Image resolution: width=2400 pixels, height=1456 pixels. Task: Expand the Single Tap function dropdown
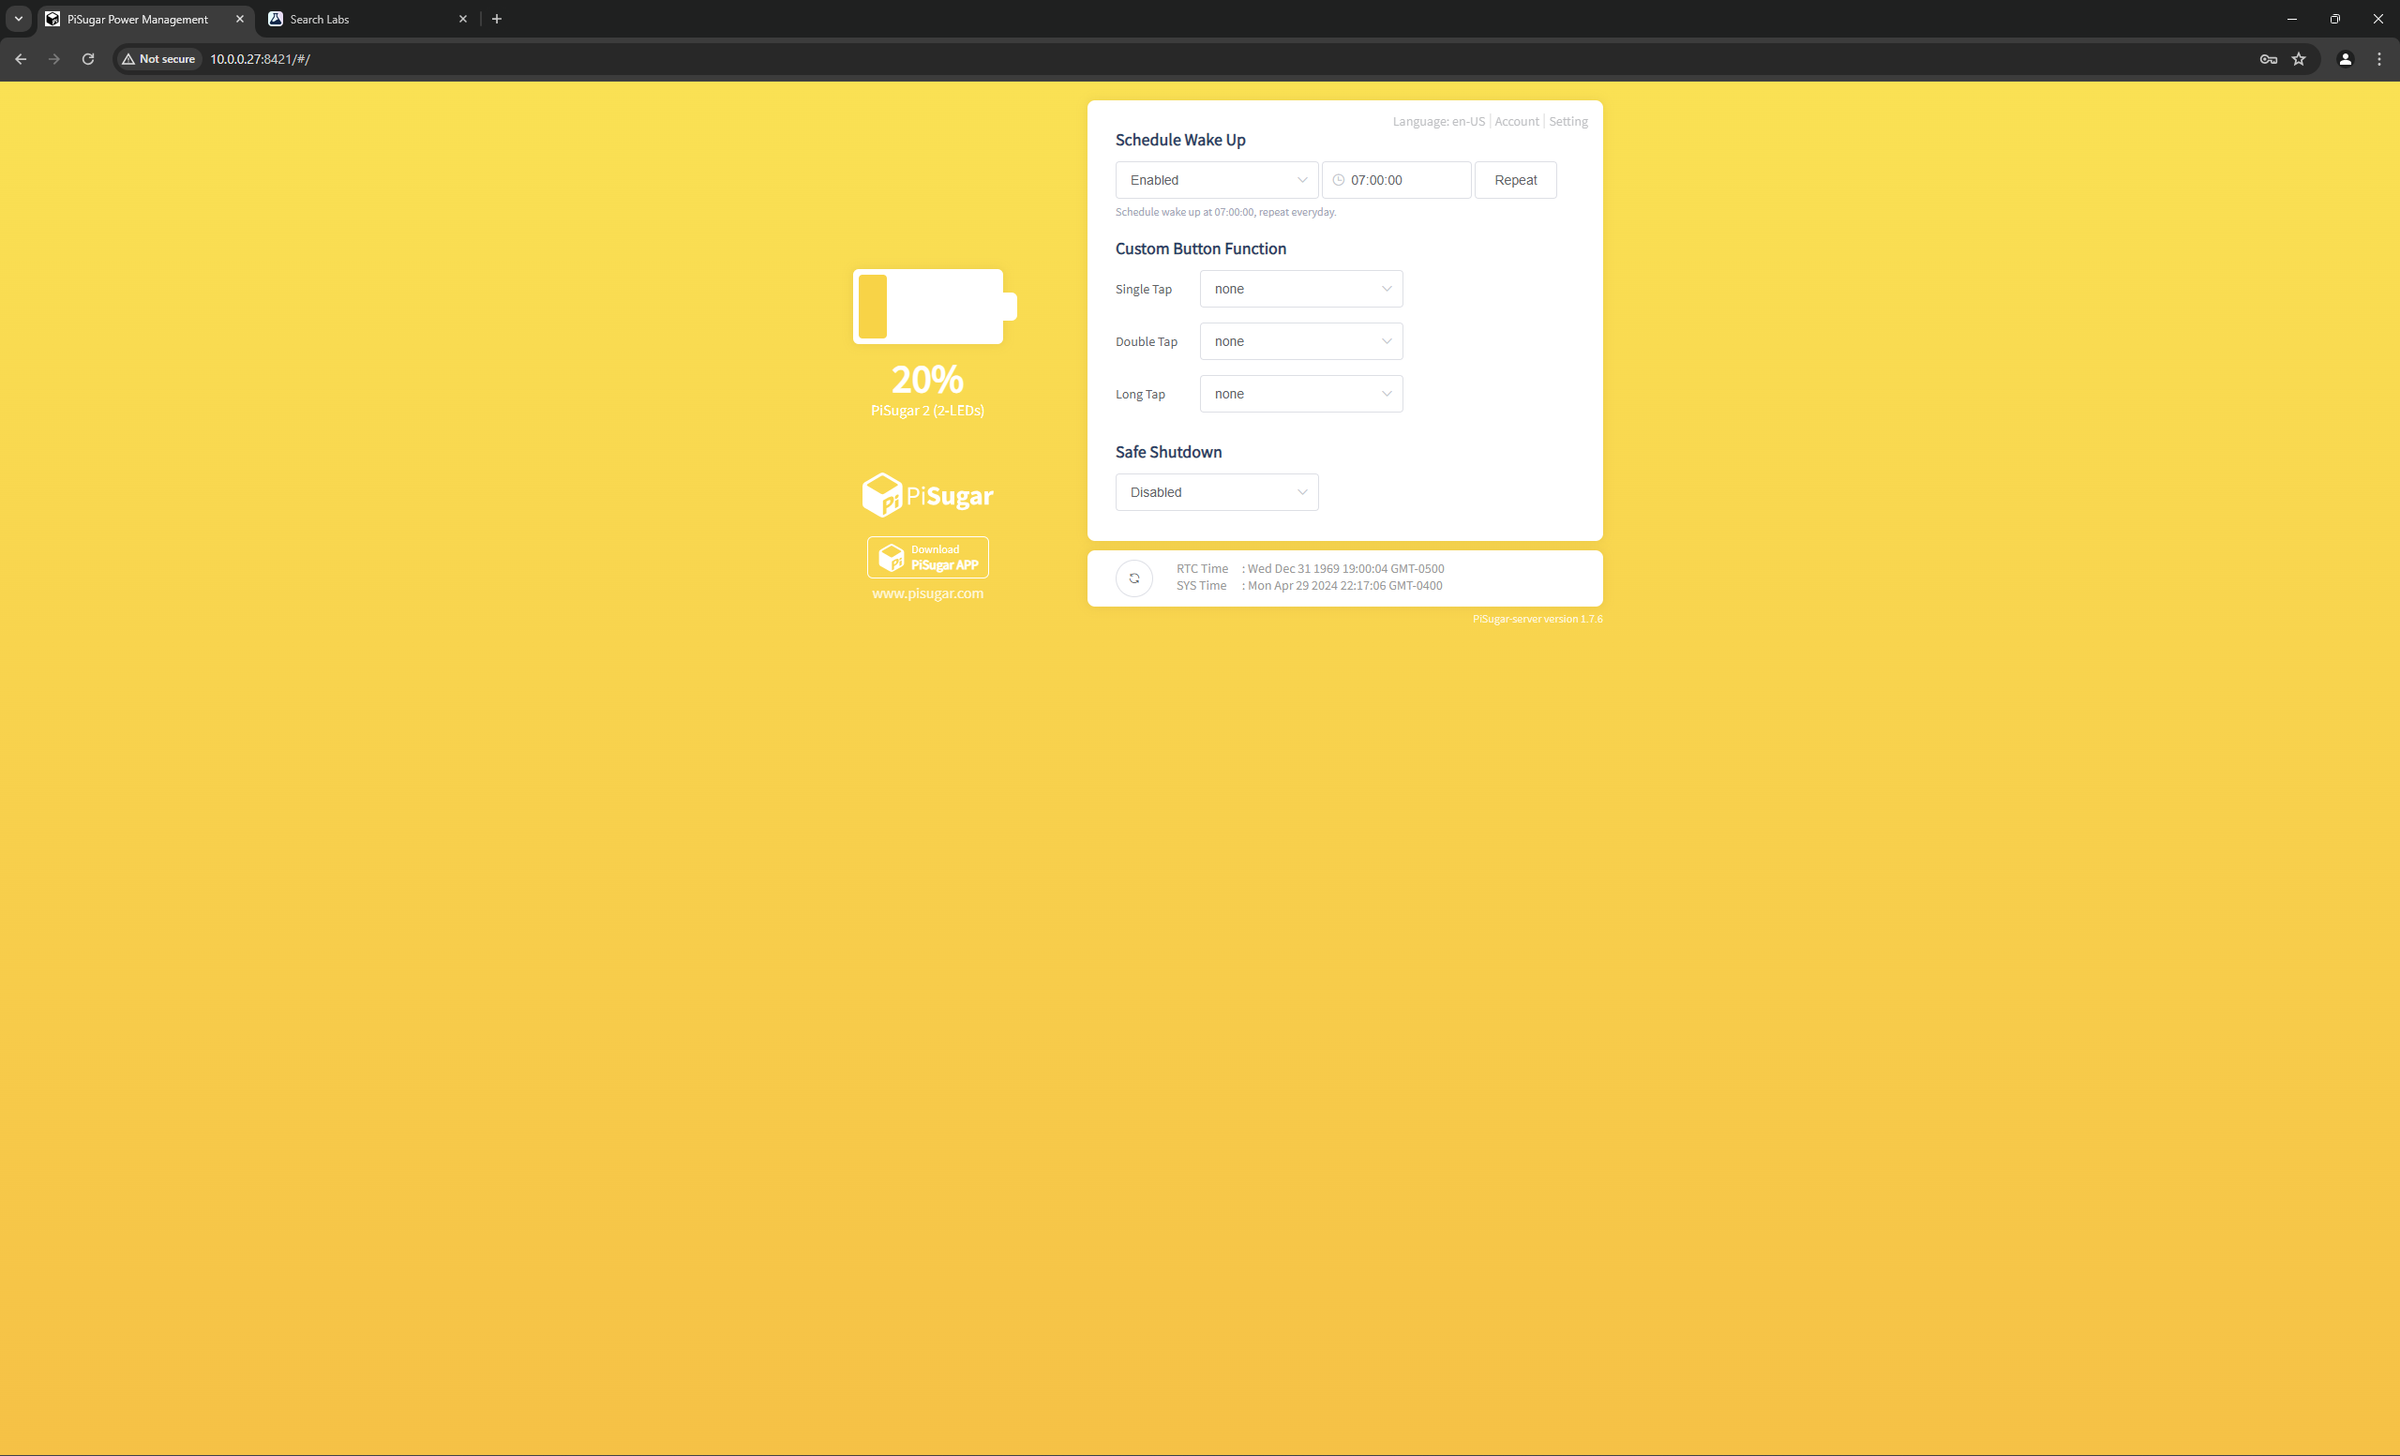1300,289
